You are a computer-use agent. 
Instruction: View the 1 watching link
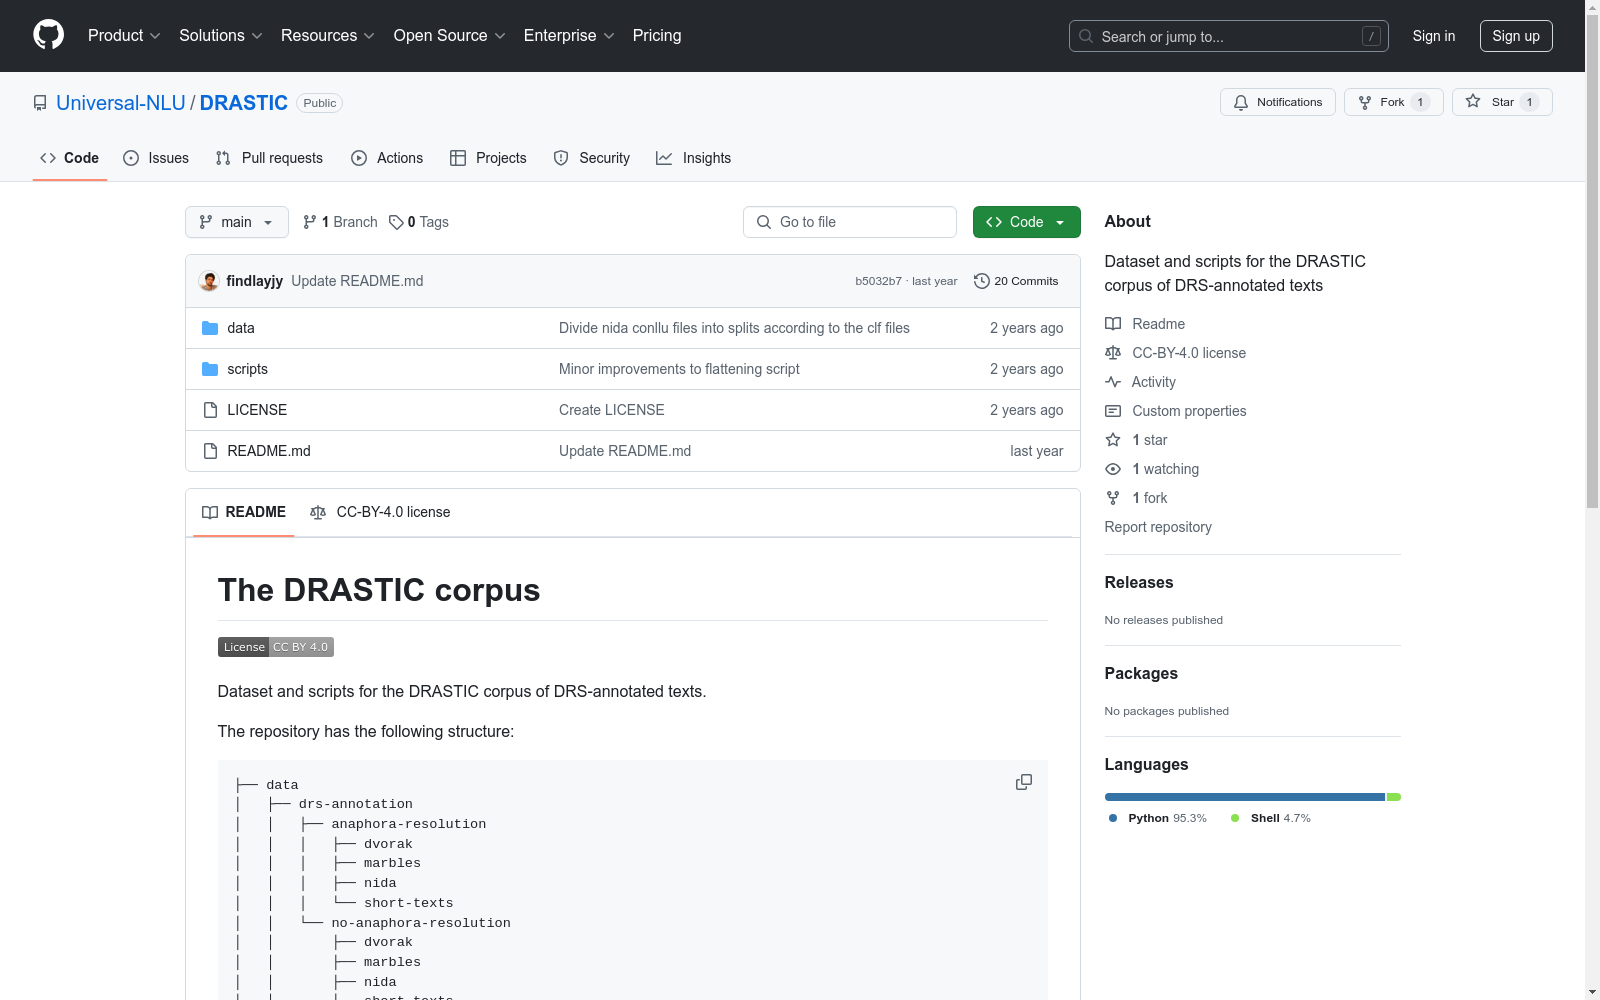[x=1152, y=469]
